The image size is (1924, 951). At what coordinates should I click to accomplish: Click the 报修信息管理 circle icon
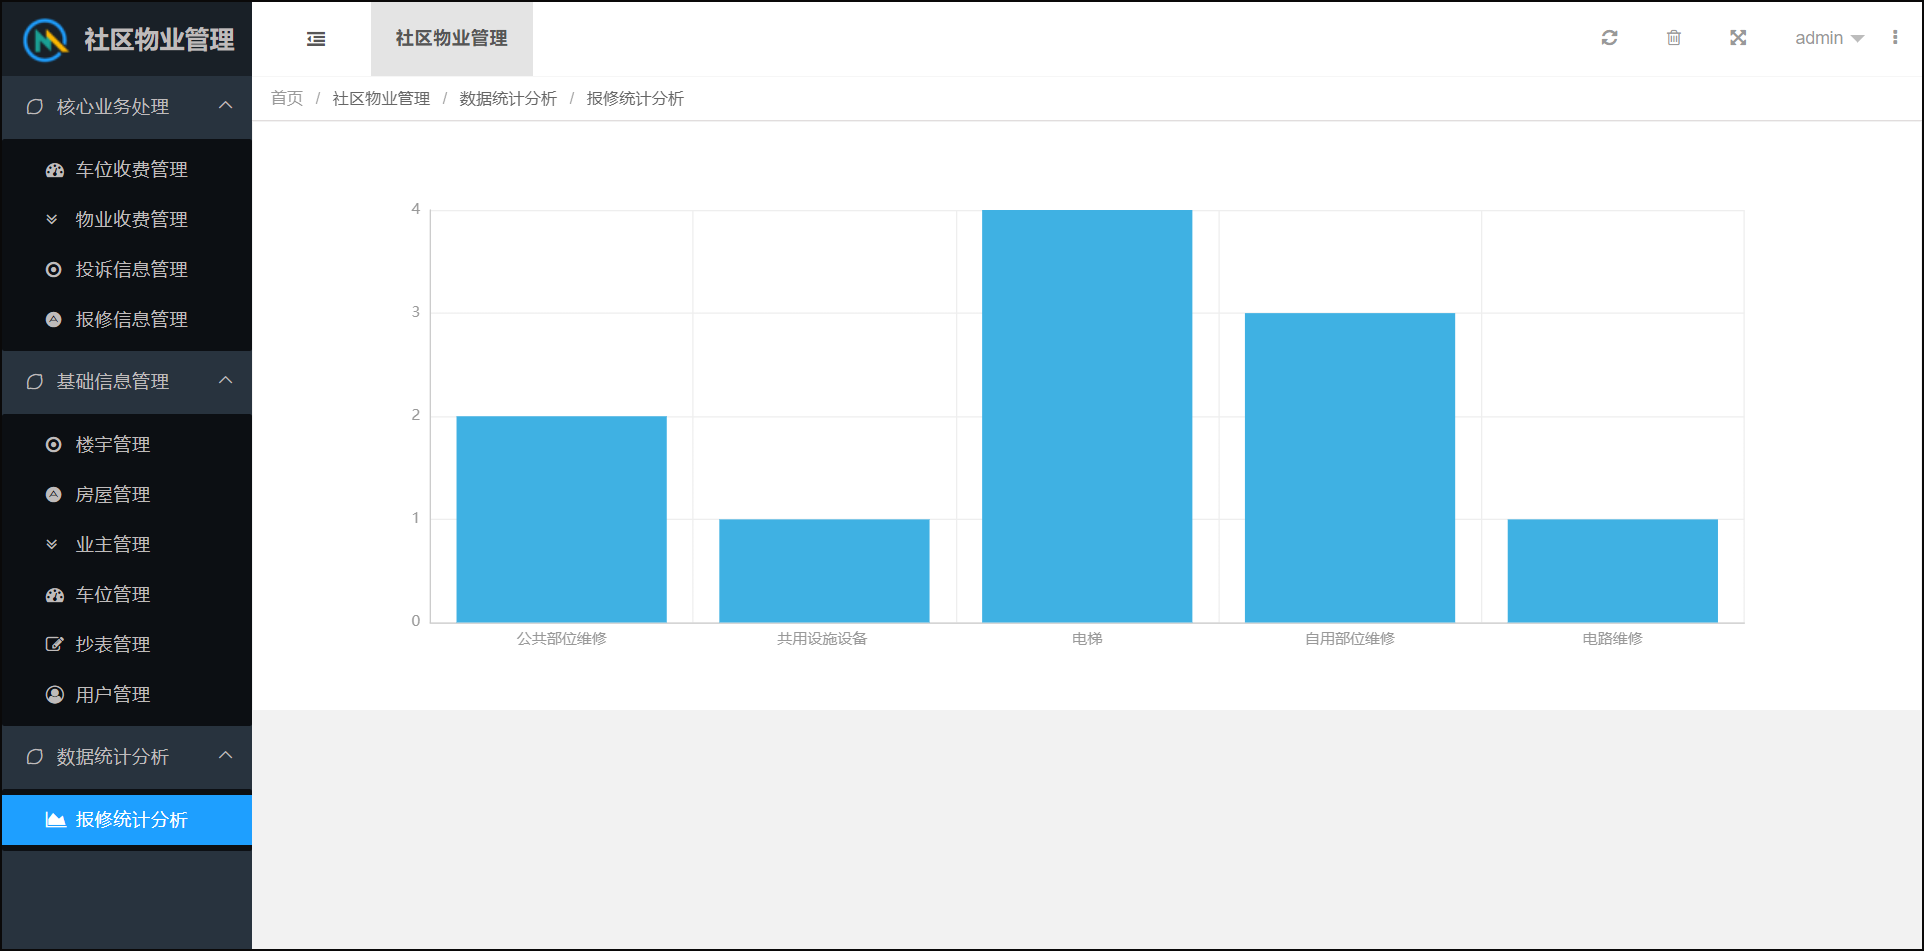tap(54, 320)
